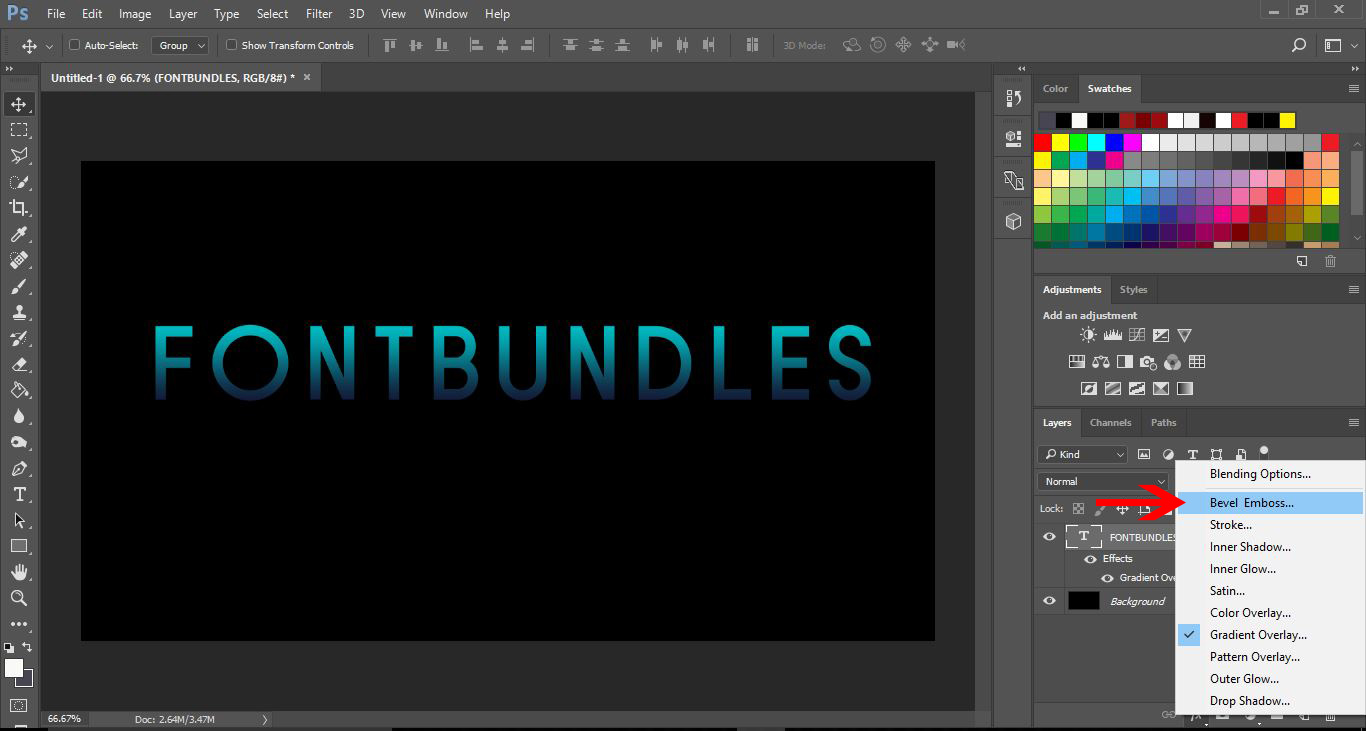Open the Adjustments panel menu
This screenshot has height=731, width=1366.
[1354, 289]
